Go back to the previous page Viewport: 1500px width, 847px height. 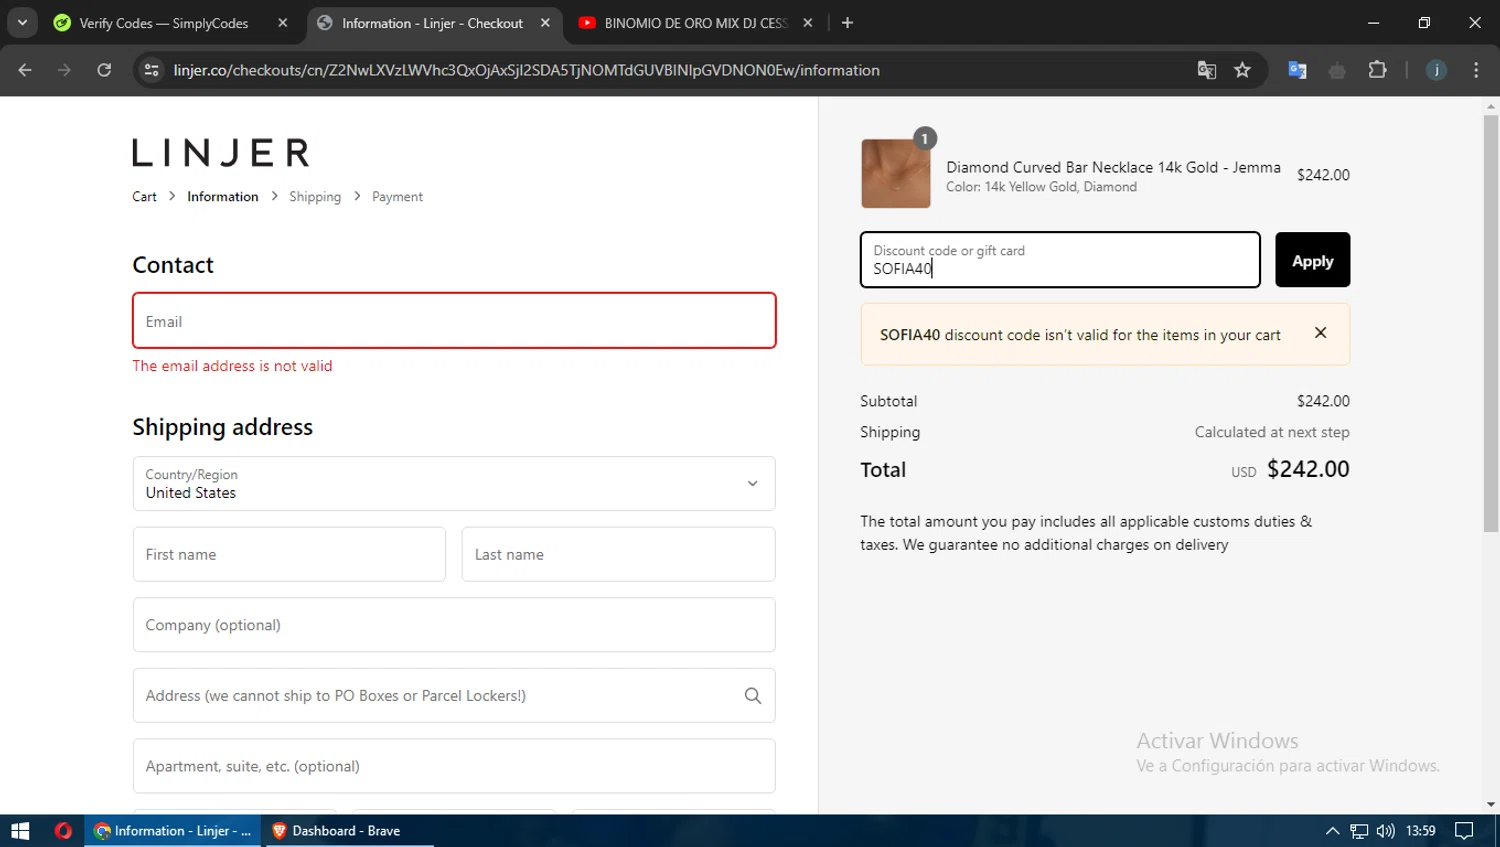(x=25, y=70)
